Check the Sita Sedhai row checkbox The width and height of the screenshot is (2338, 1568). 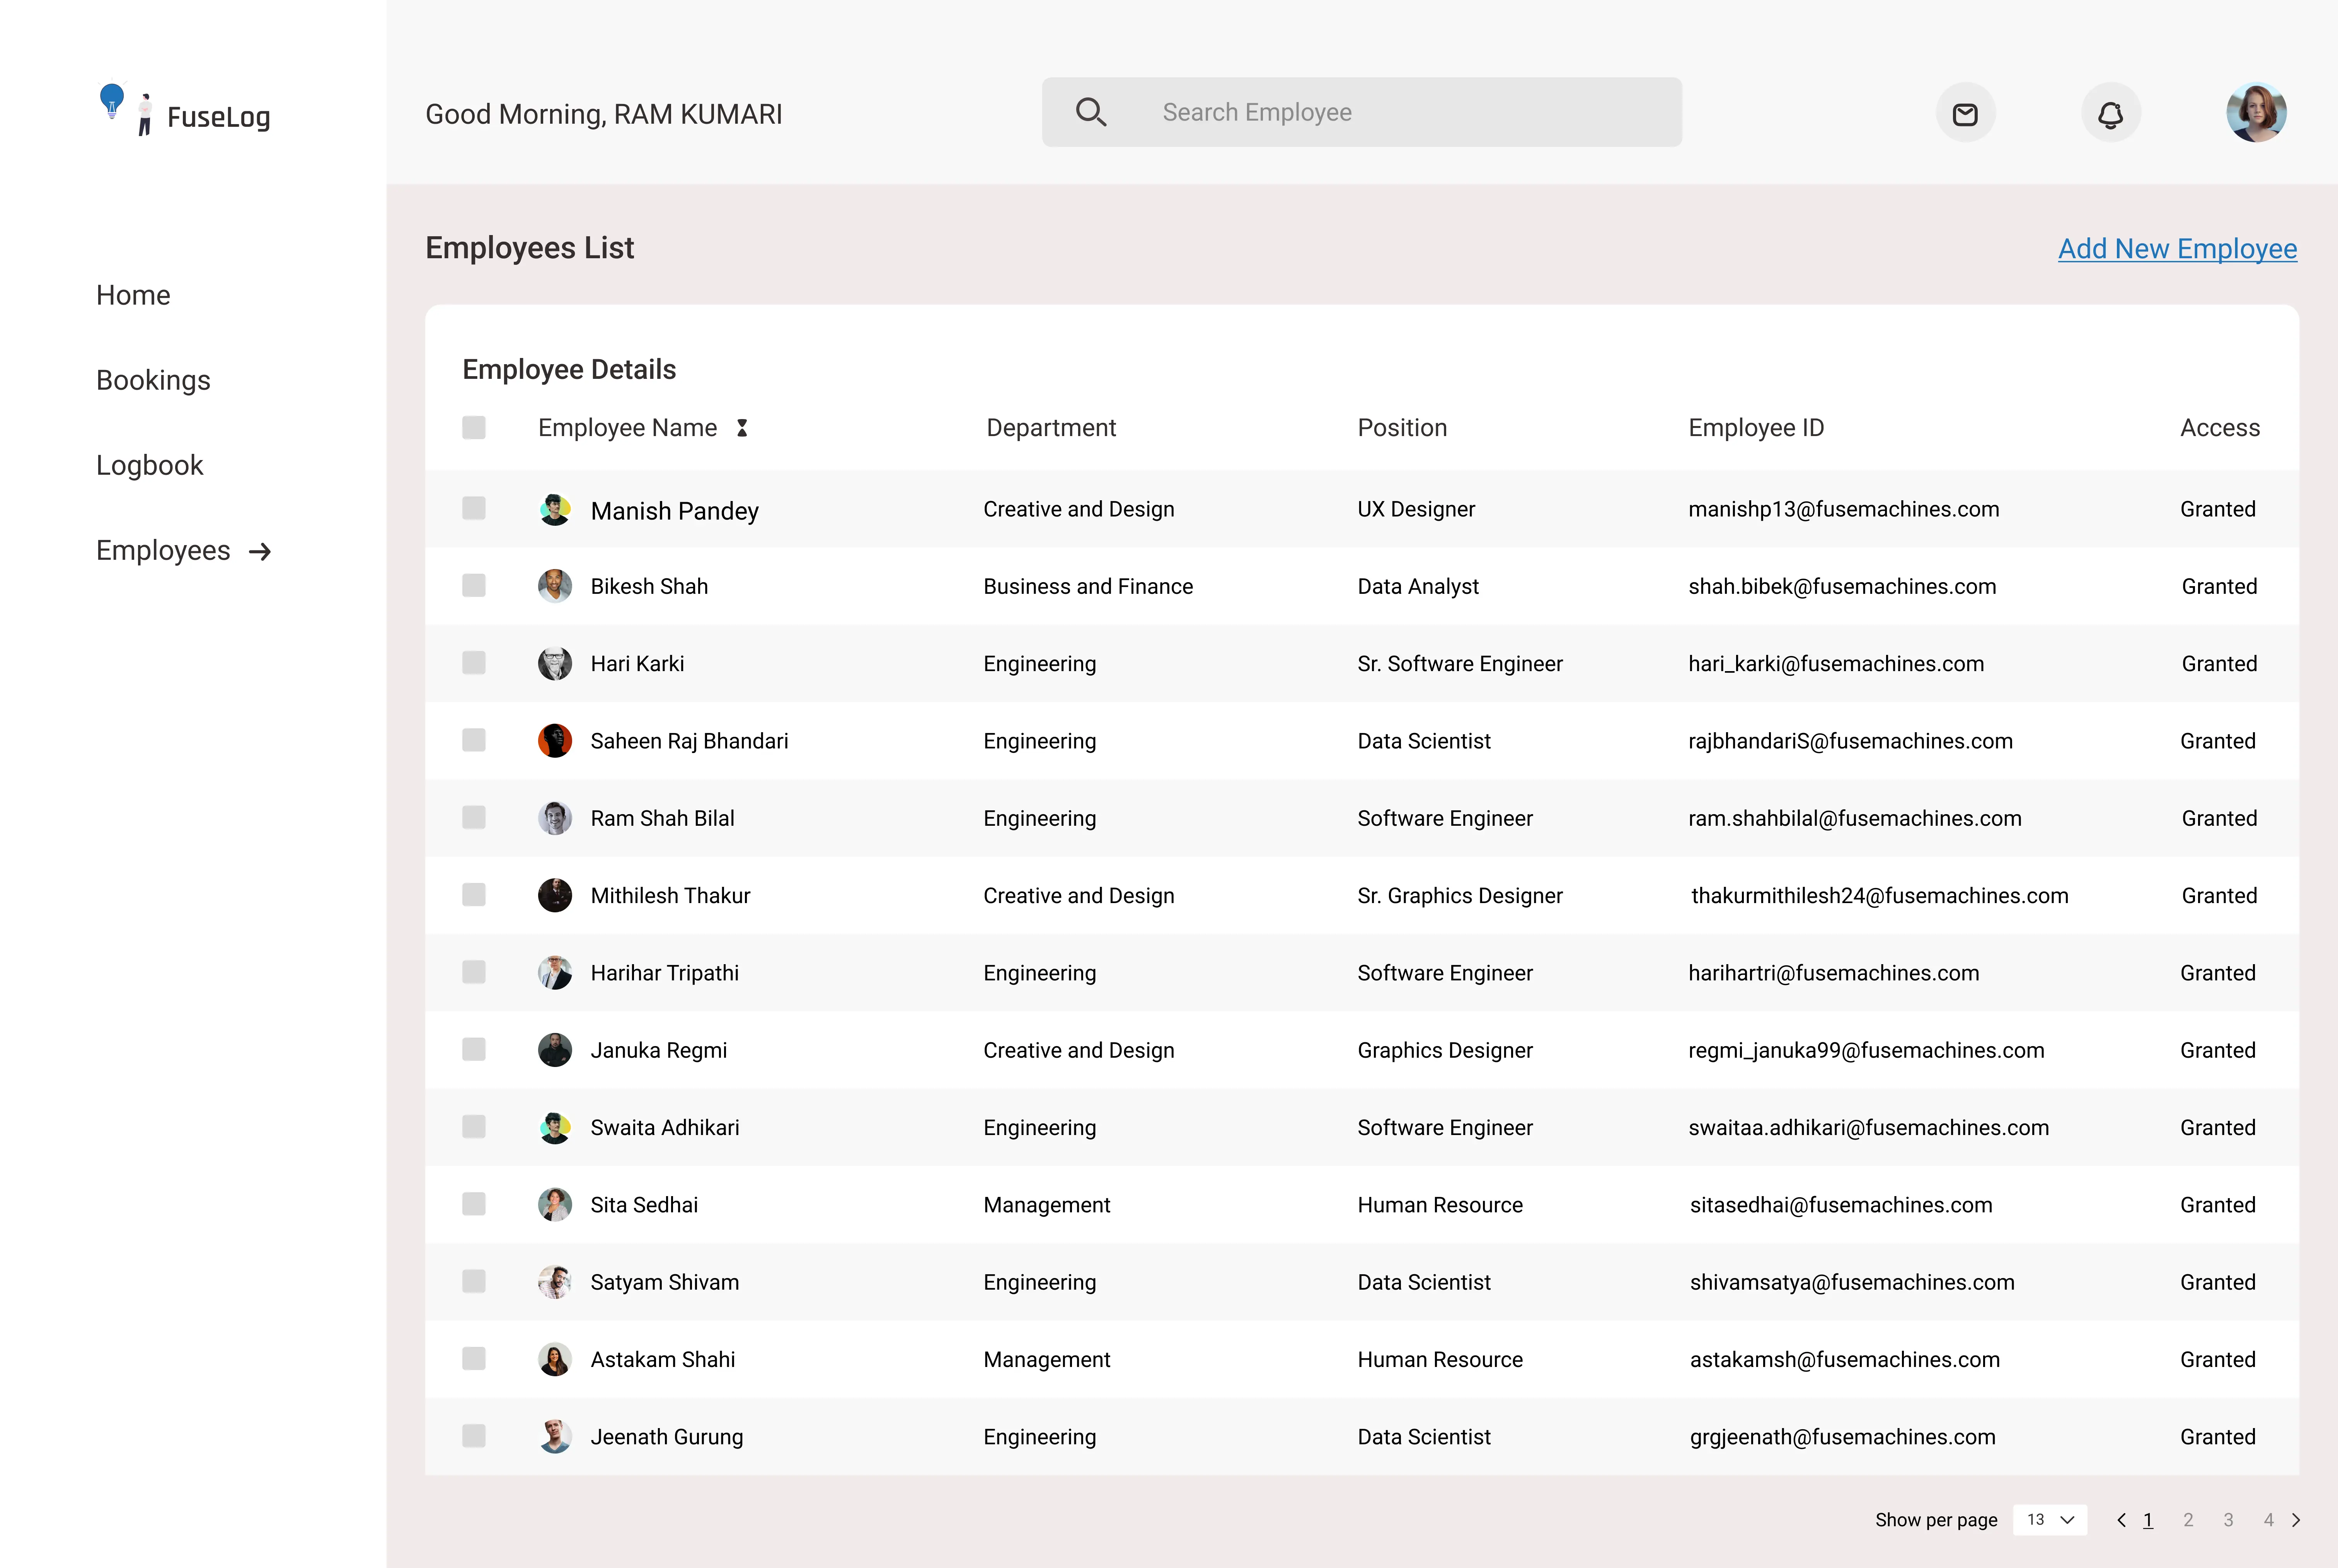[x=474, y=1203]
